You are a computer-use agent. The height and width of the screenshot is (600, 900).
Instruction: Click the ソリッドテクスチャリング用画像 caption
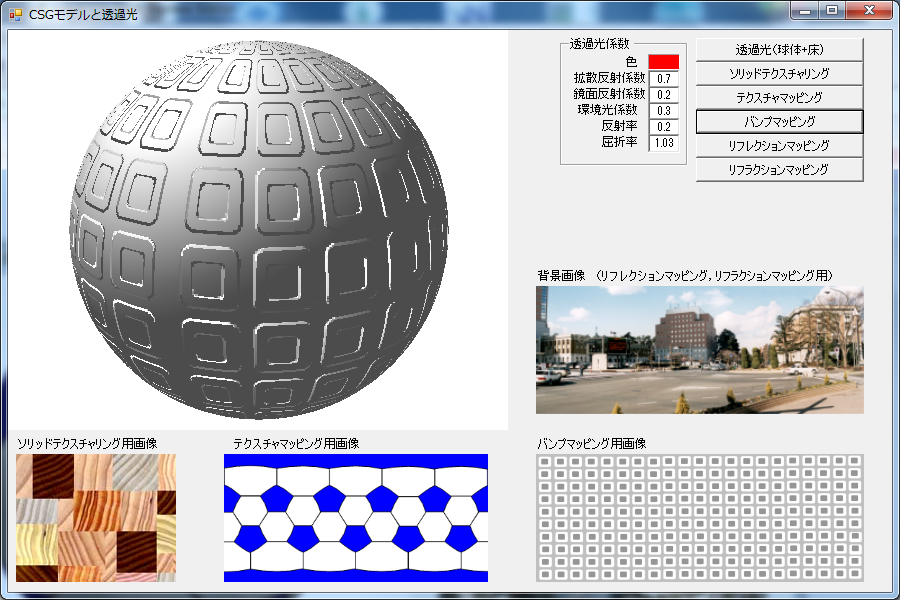87,443
